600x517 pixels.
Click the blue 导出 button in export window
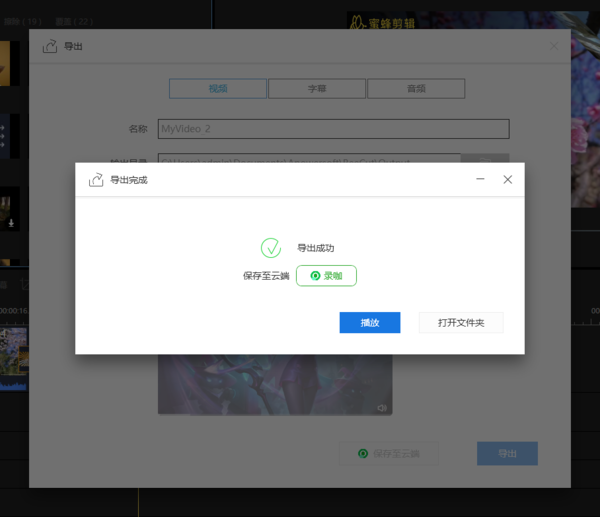(x=507, y=453)
